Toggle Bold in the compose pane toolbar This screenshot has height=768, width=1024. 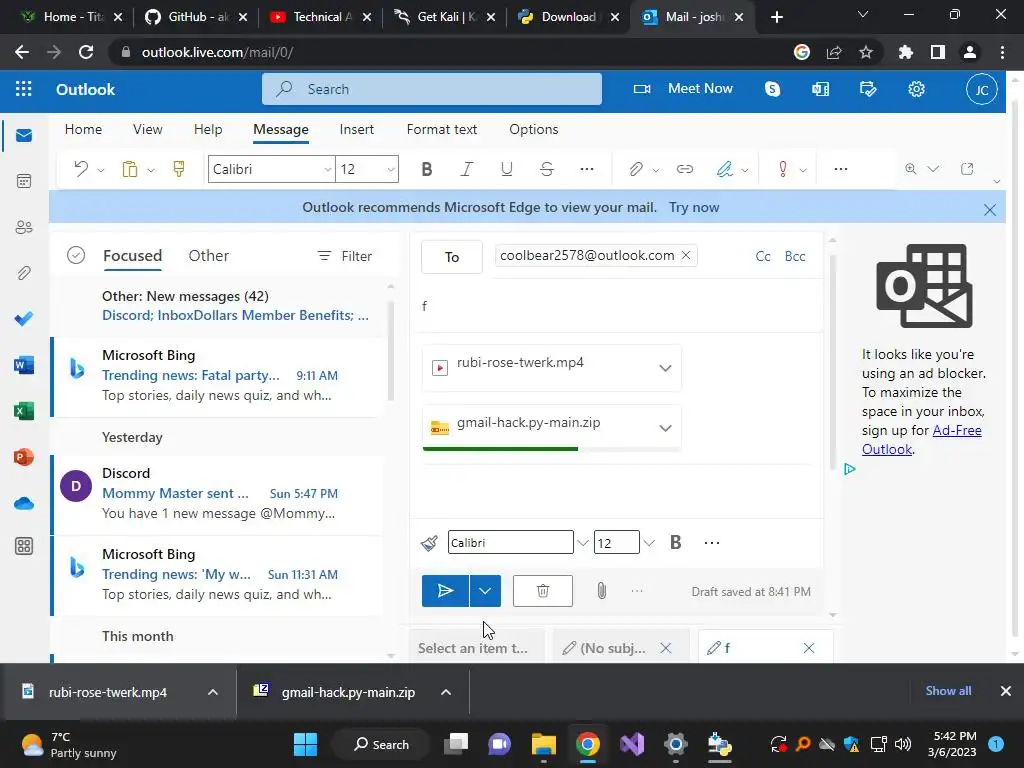675,543
